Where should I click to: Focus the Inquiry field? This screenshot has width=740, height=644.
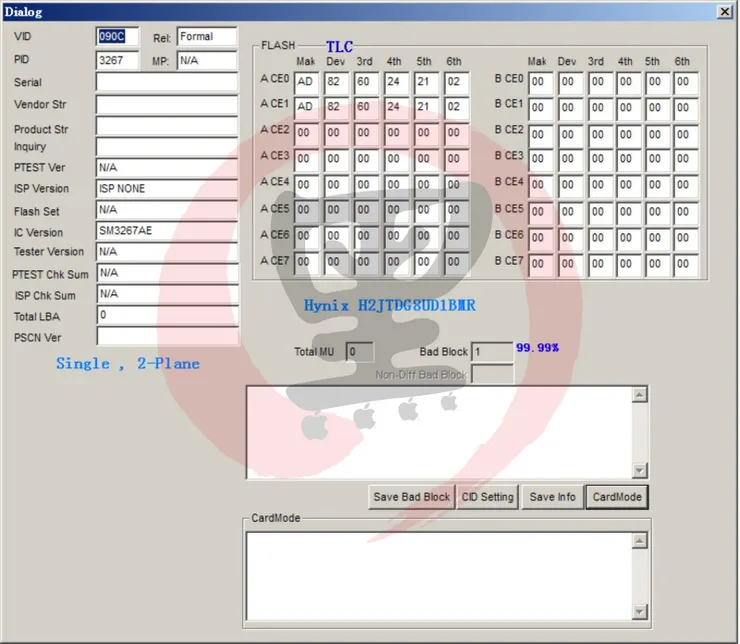167,147
